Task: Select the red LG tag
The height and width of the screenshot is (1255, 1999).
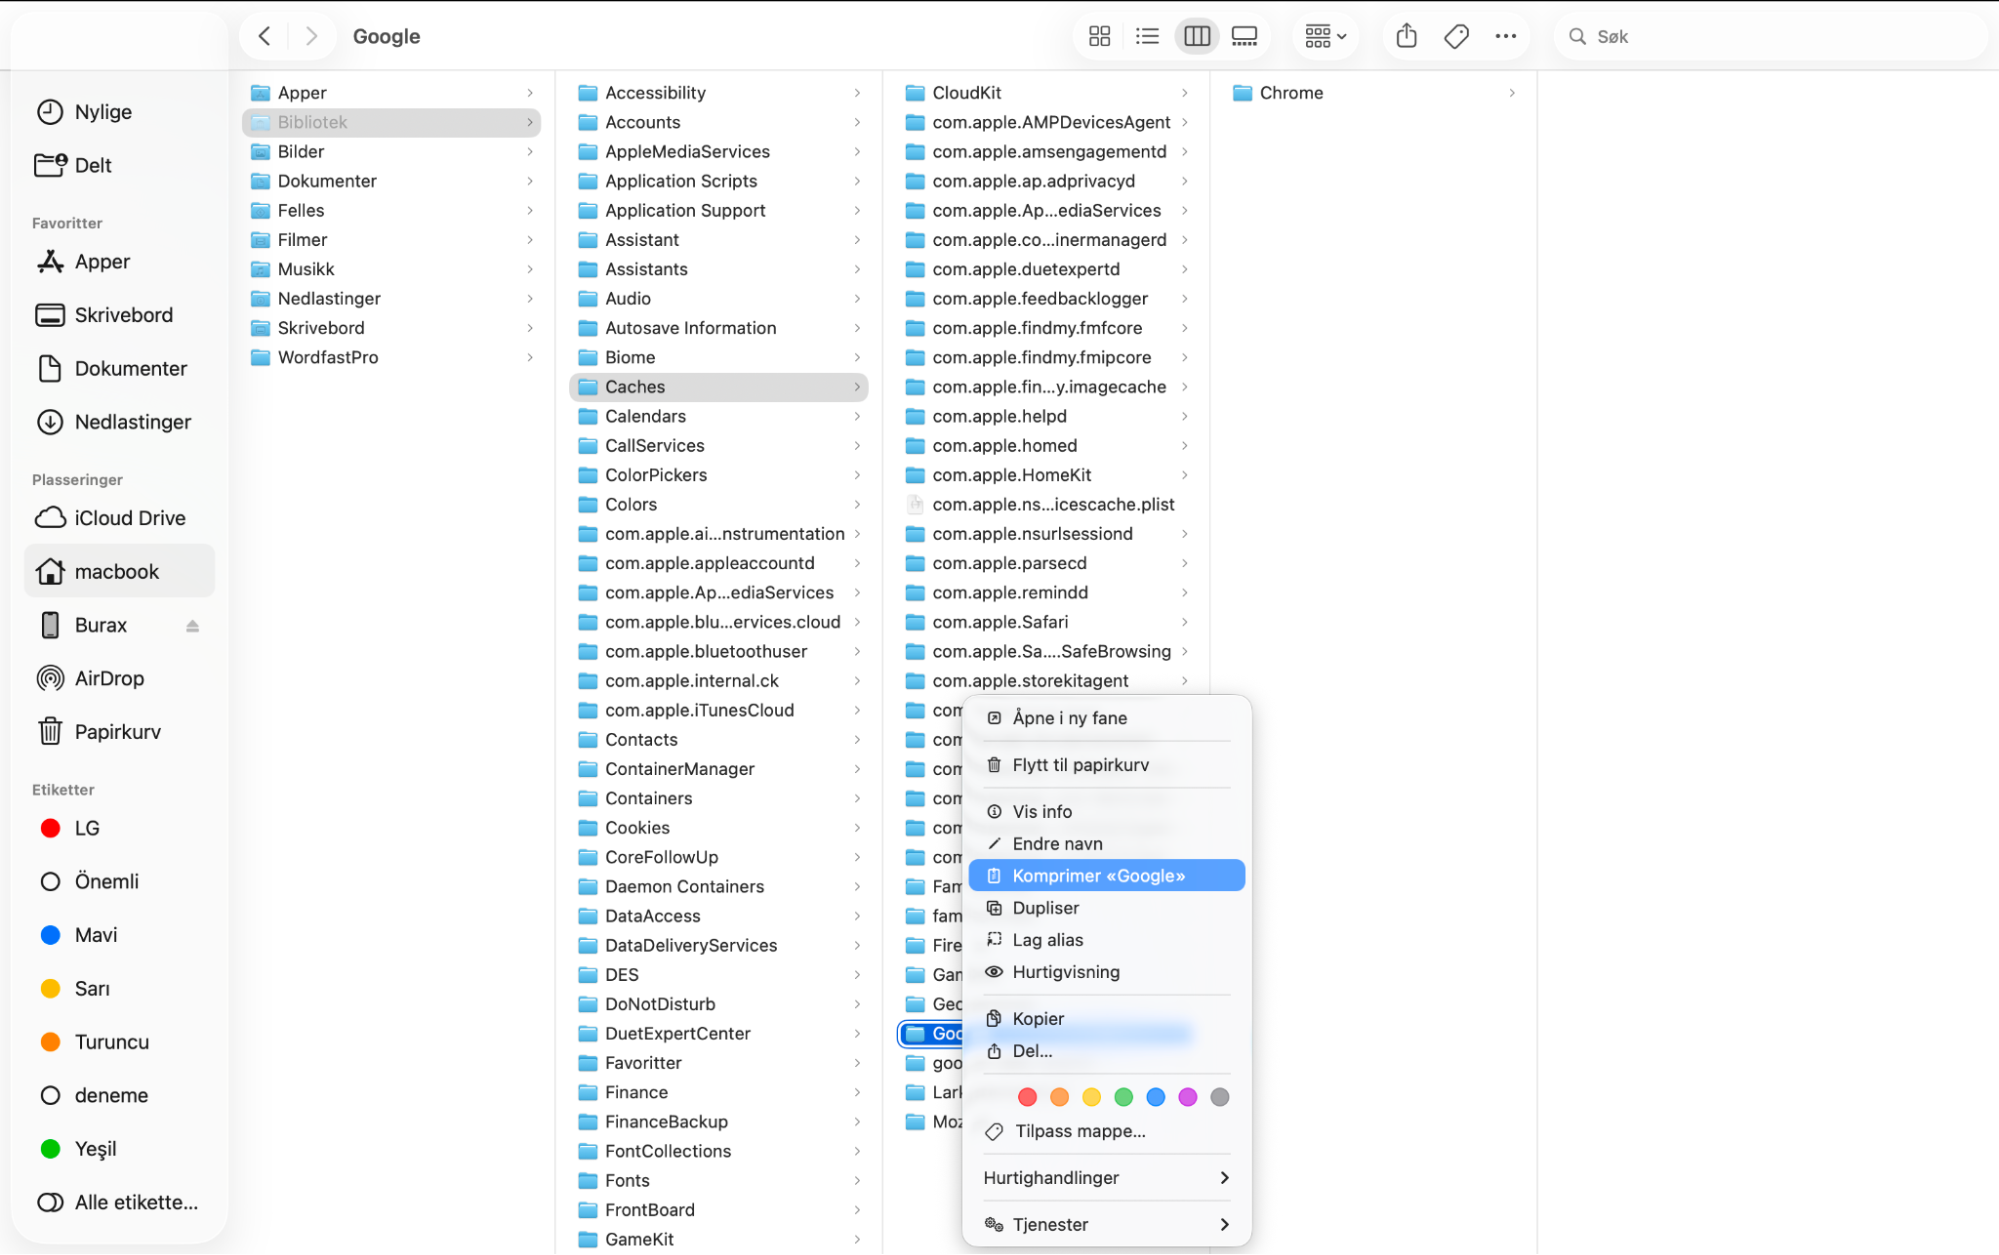Action: tap(119, 828)
